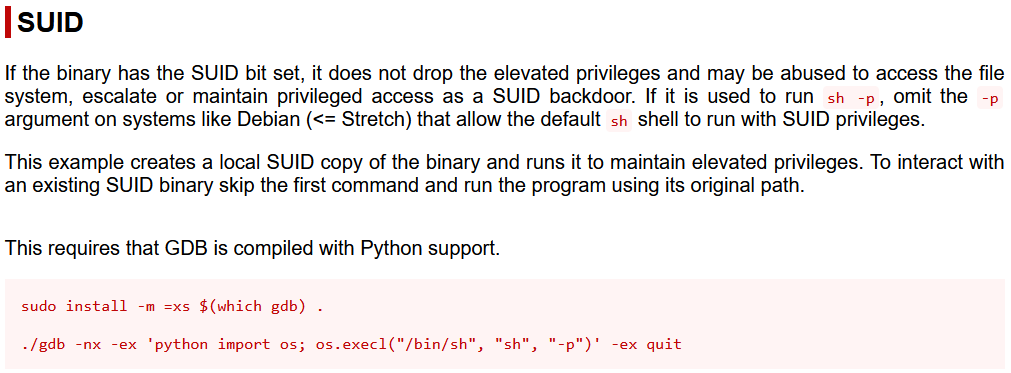
Task: Click the inline code 'sh -p'
Action: point(850,99)
